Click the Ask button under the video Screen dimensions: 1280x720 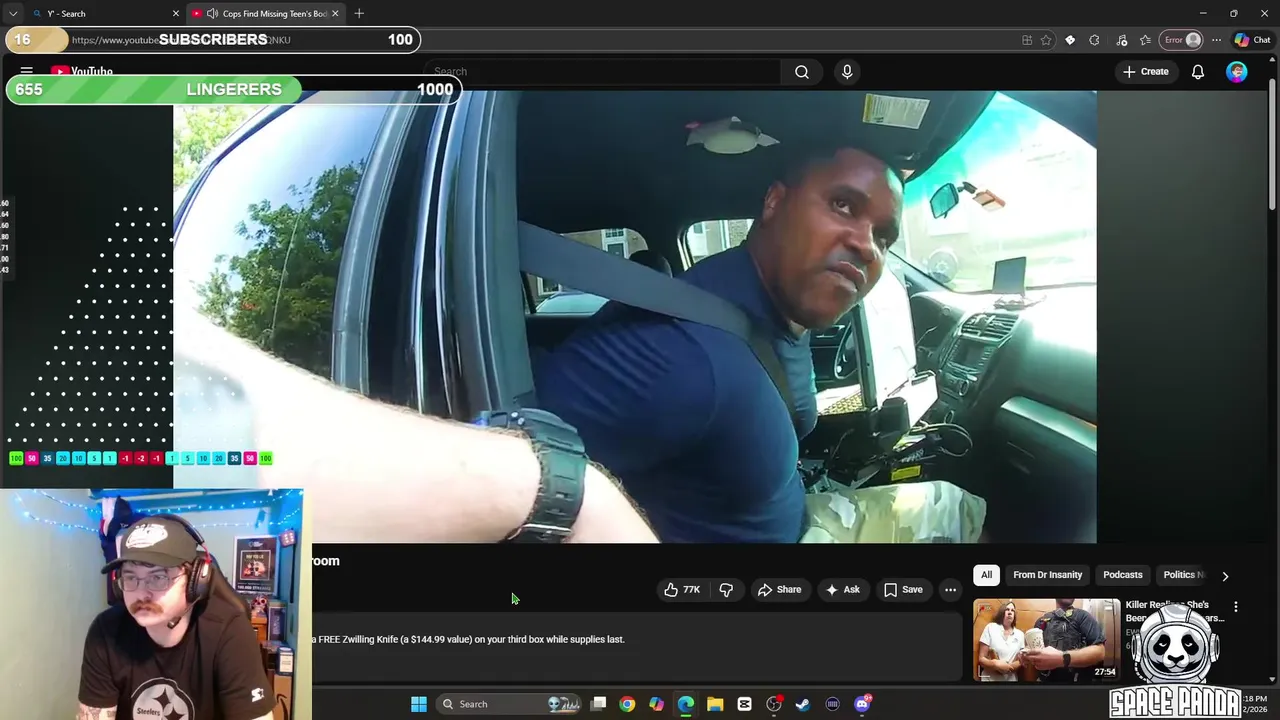pyautogui.click(x=842, y=590)
